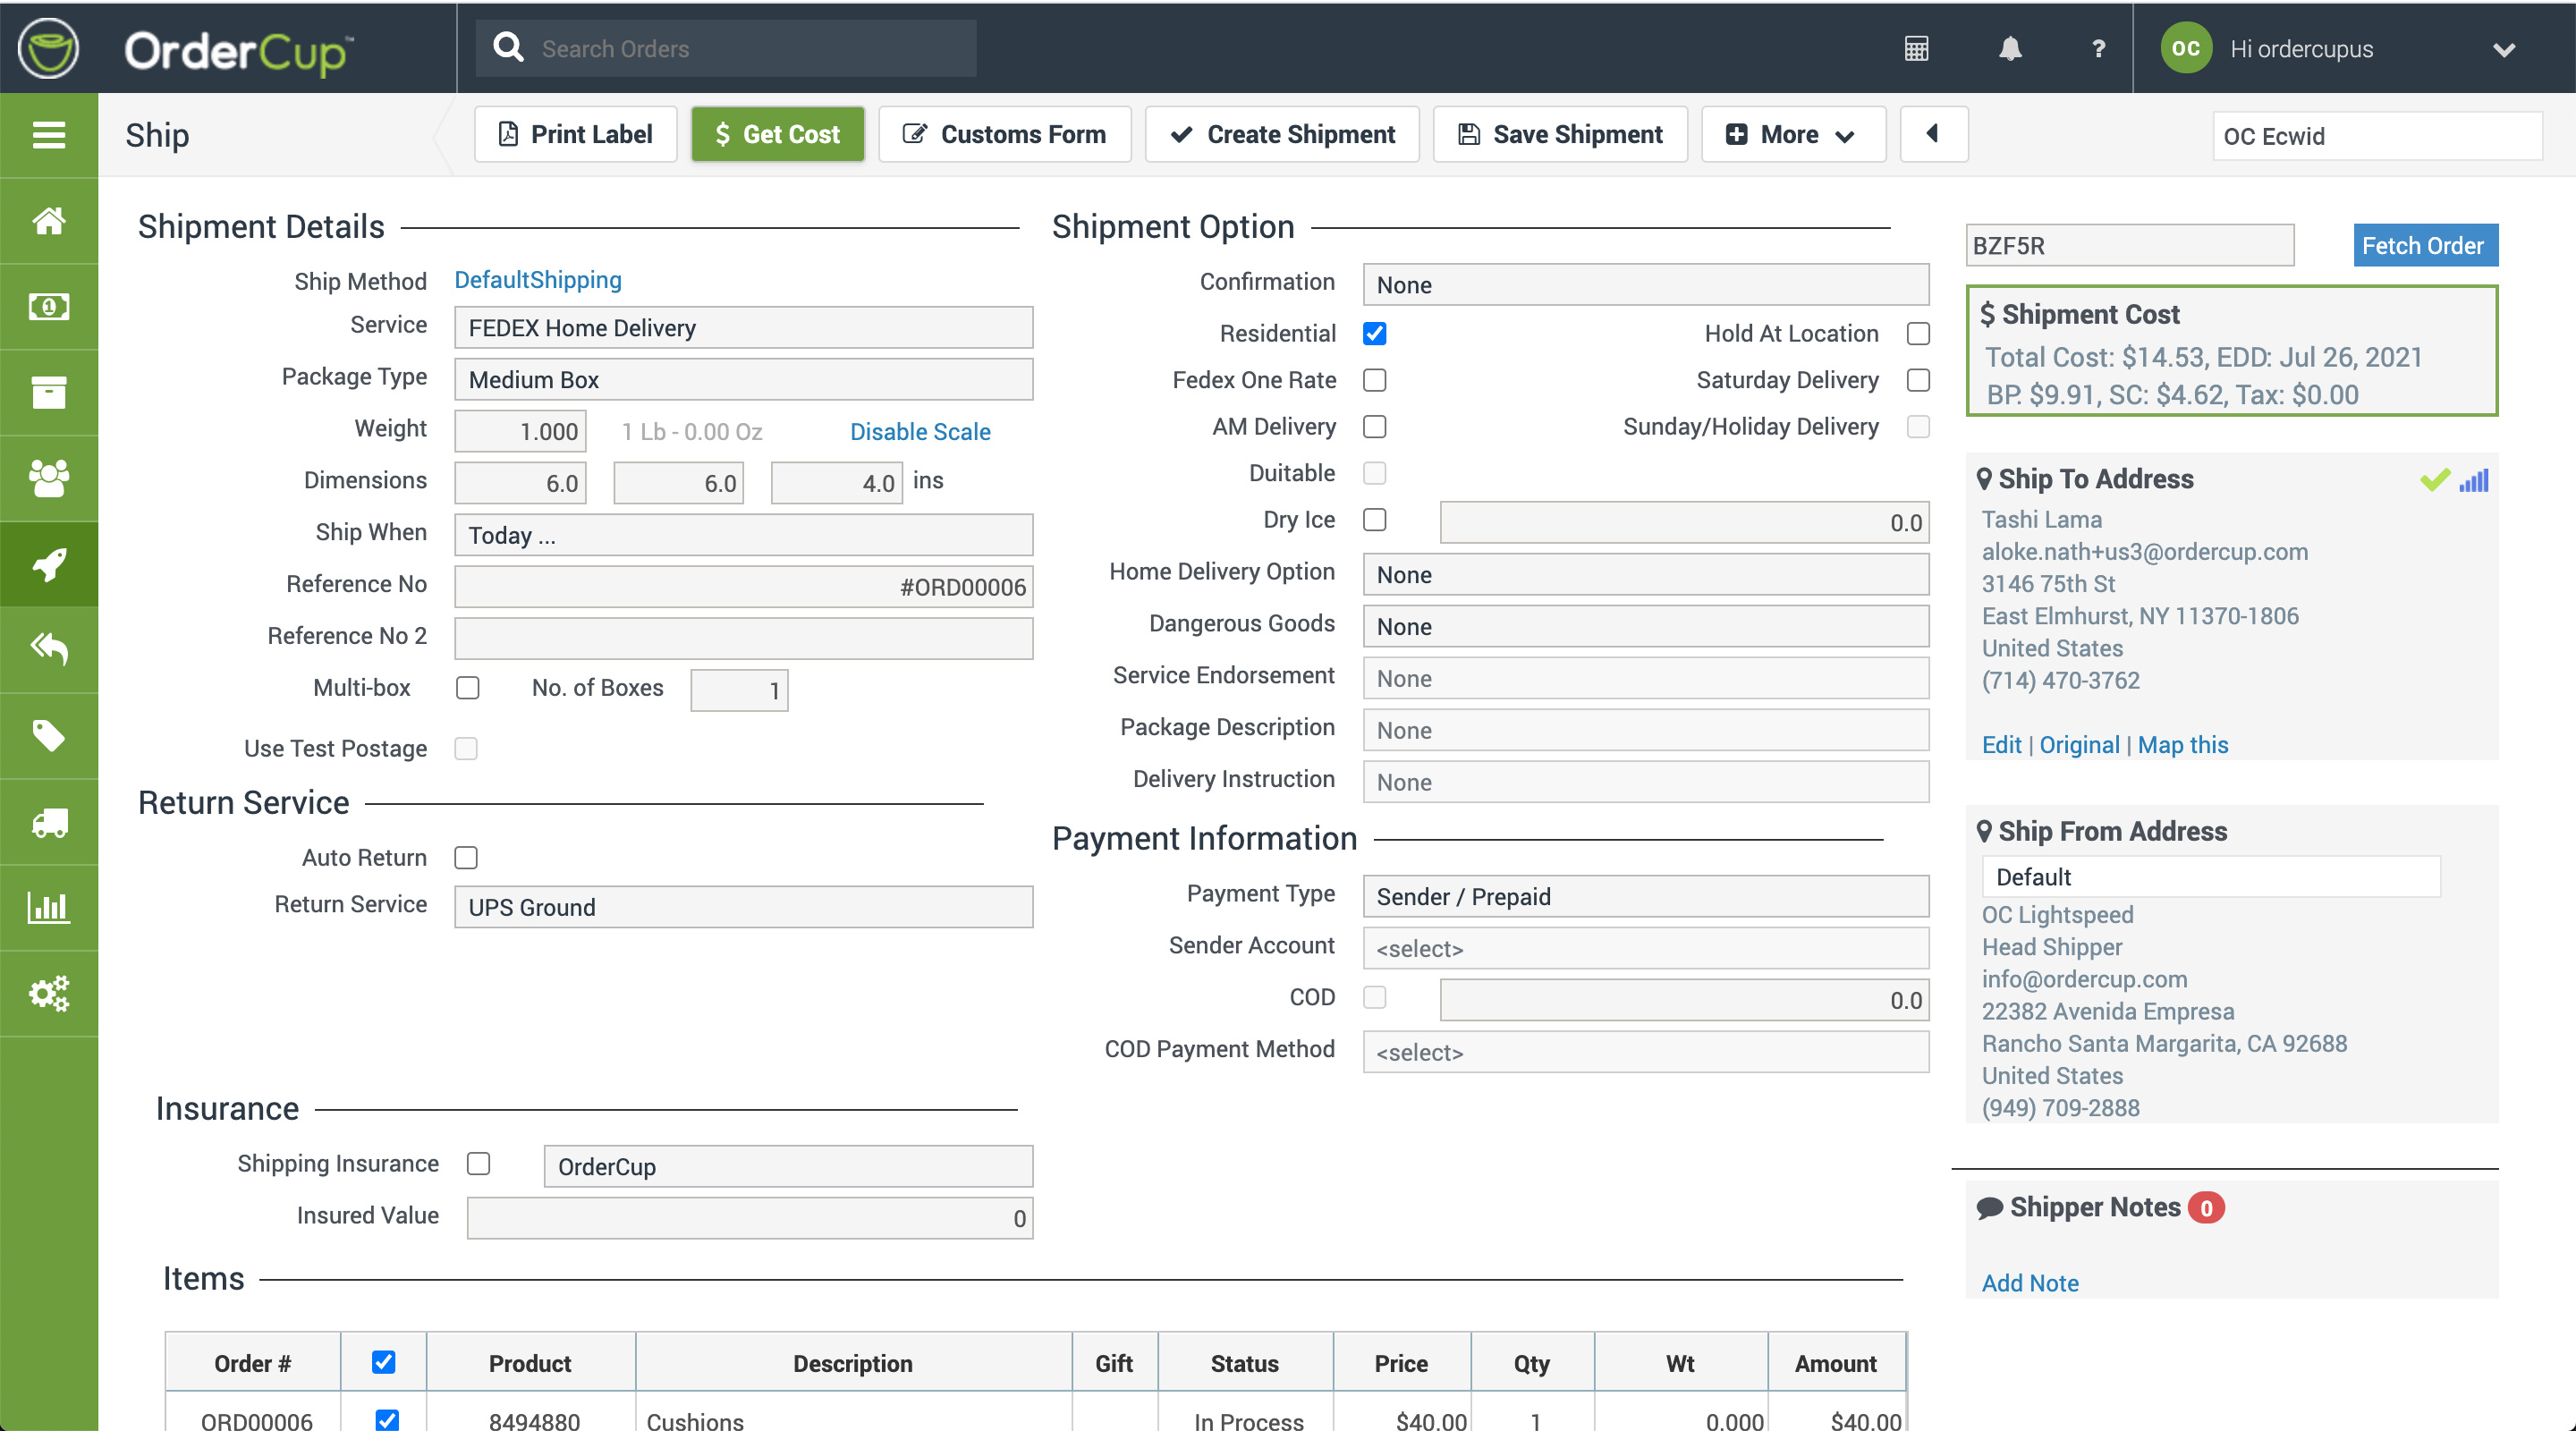
Task: Uncheck the ORD00006 item row checkbox
Action: tap(387, 1420)
